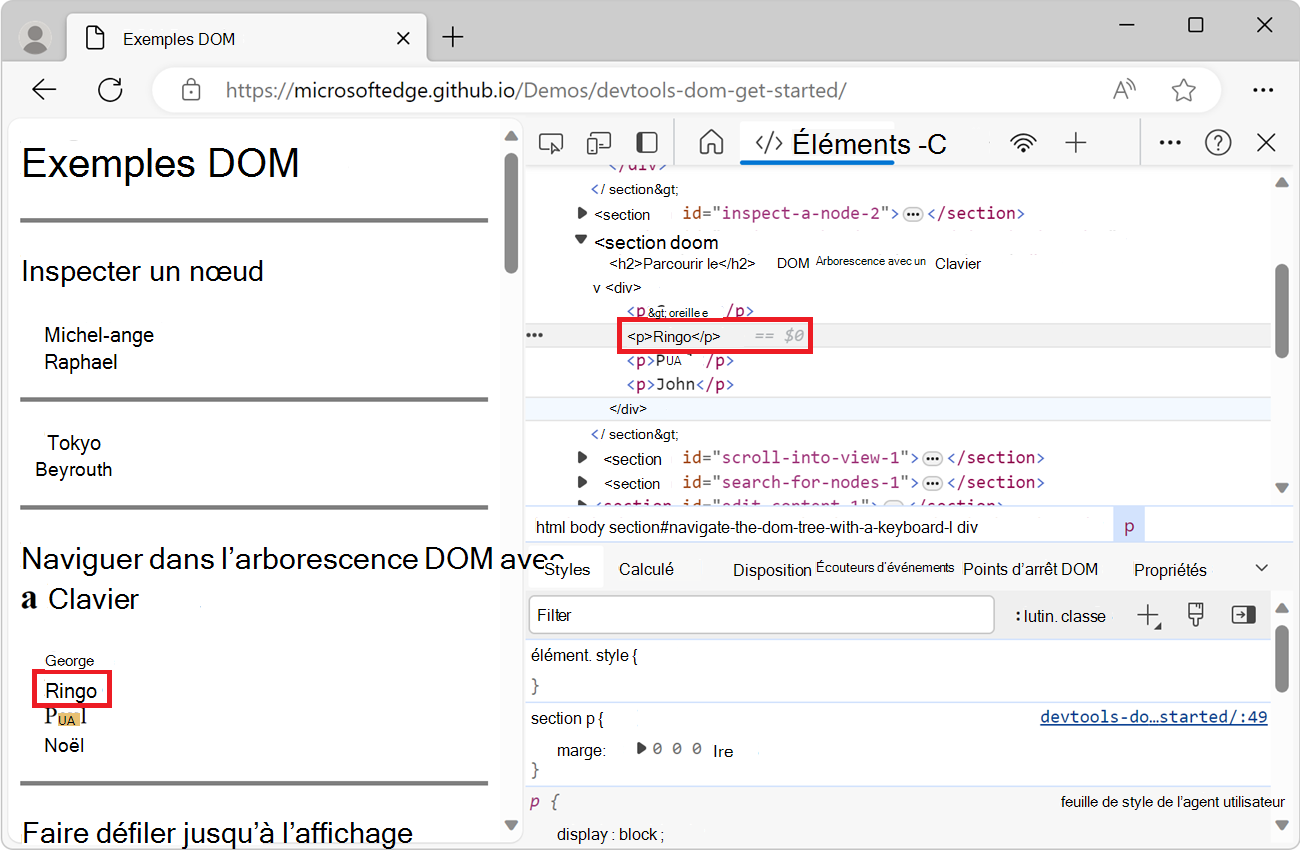The image size is (1300, 850).
Task: Go back to the previous page
Action: pos(44,90)
